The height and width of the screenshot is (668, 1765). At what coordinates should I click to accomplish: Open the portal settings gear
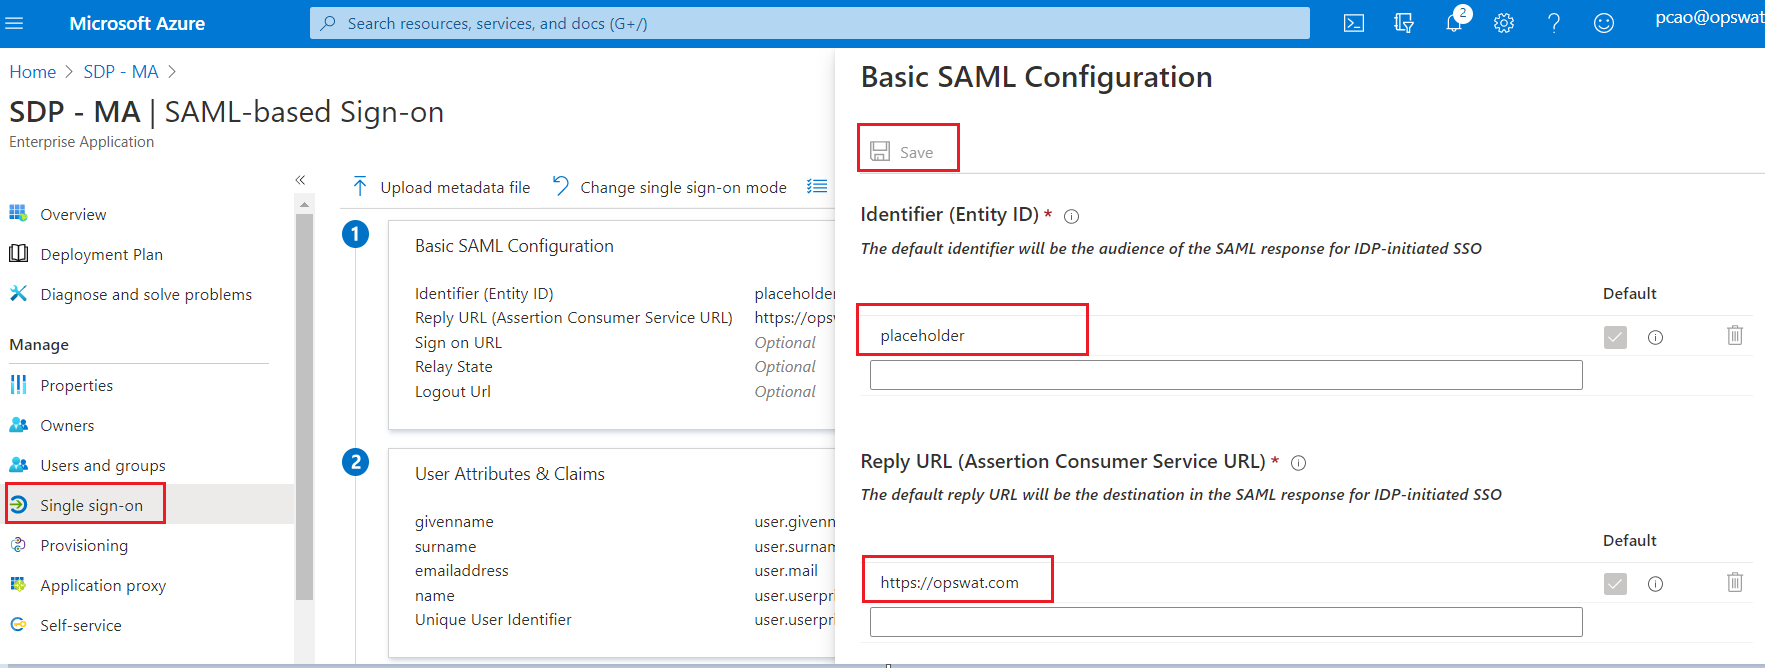[x=1504, y=23]
